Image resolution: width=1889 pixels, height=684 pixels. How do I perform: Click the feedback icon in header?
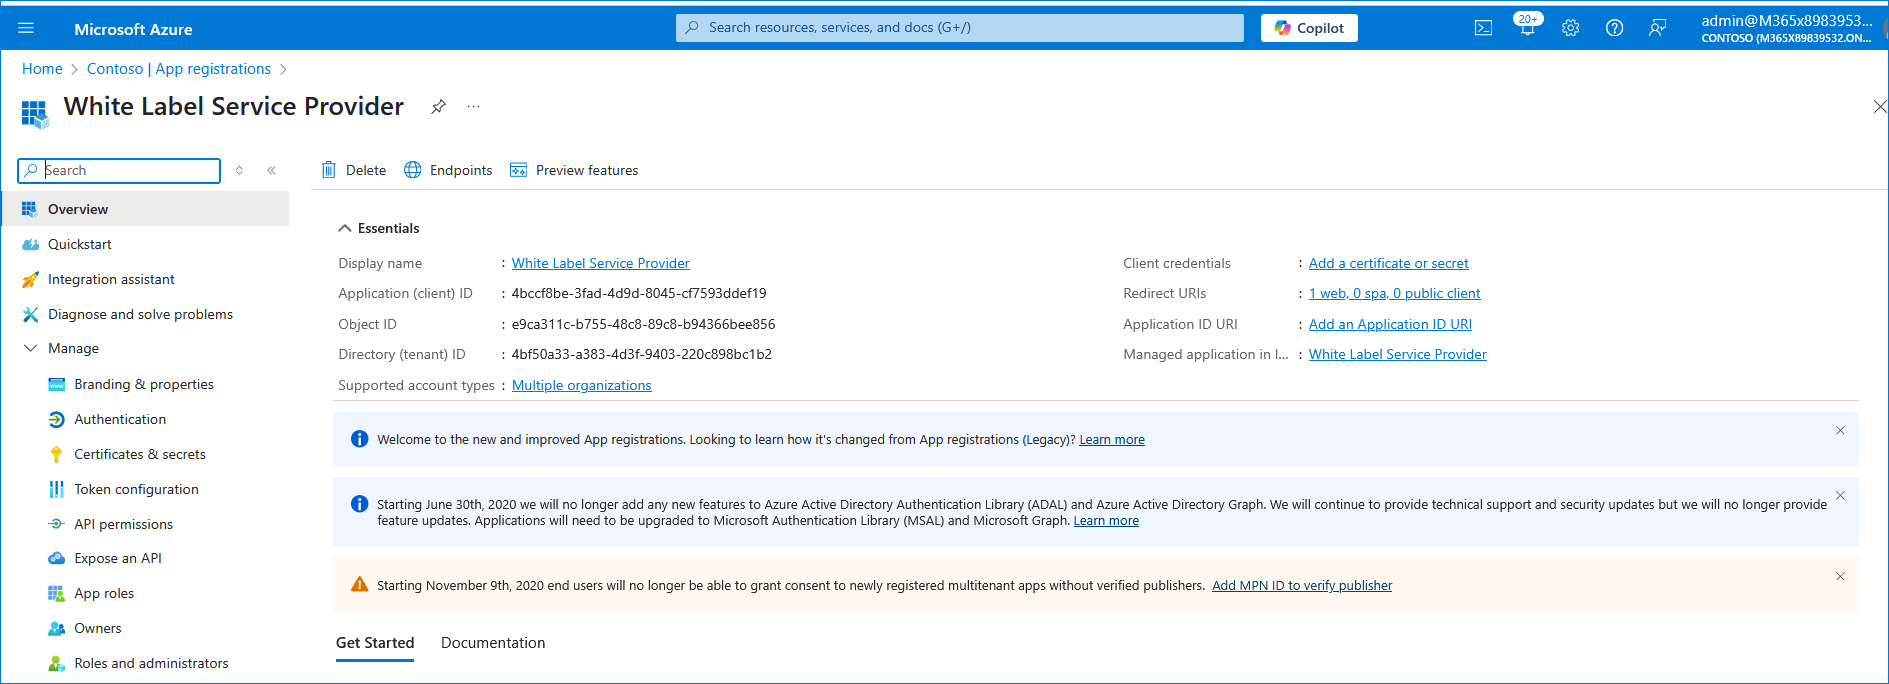tap(1657, 28)
